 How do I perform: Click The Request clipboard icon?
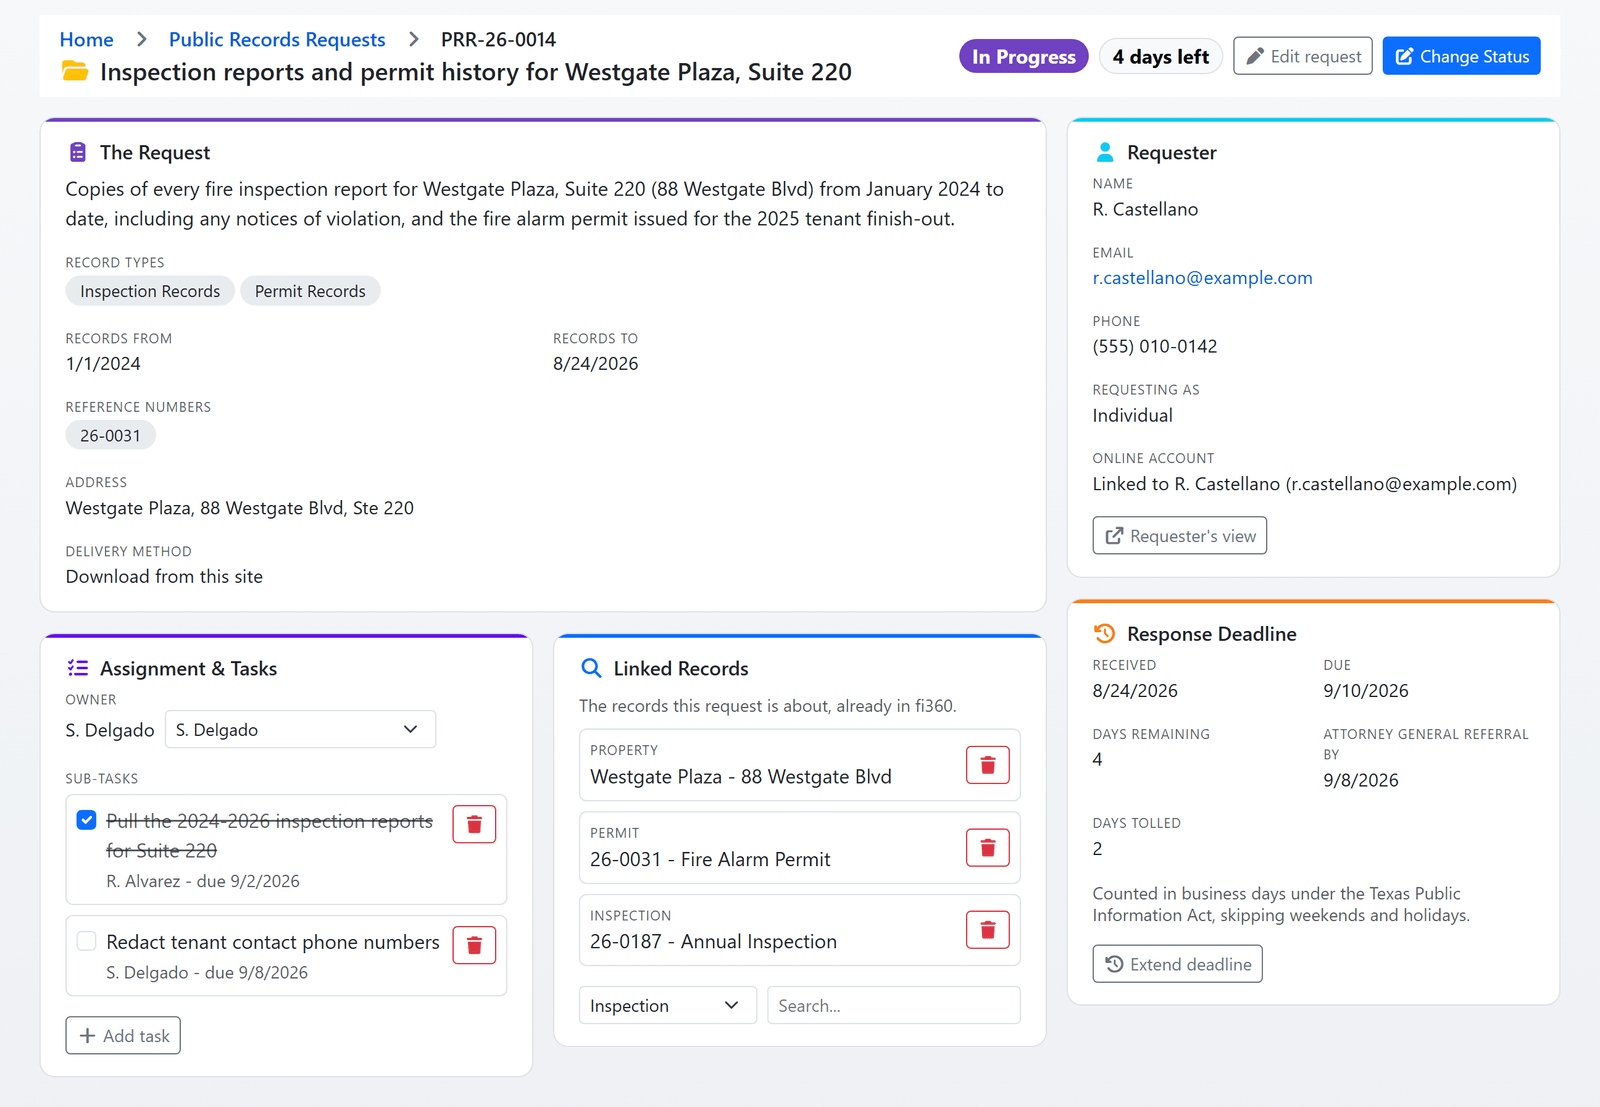point(78,152)
